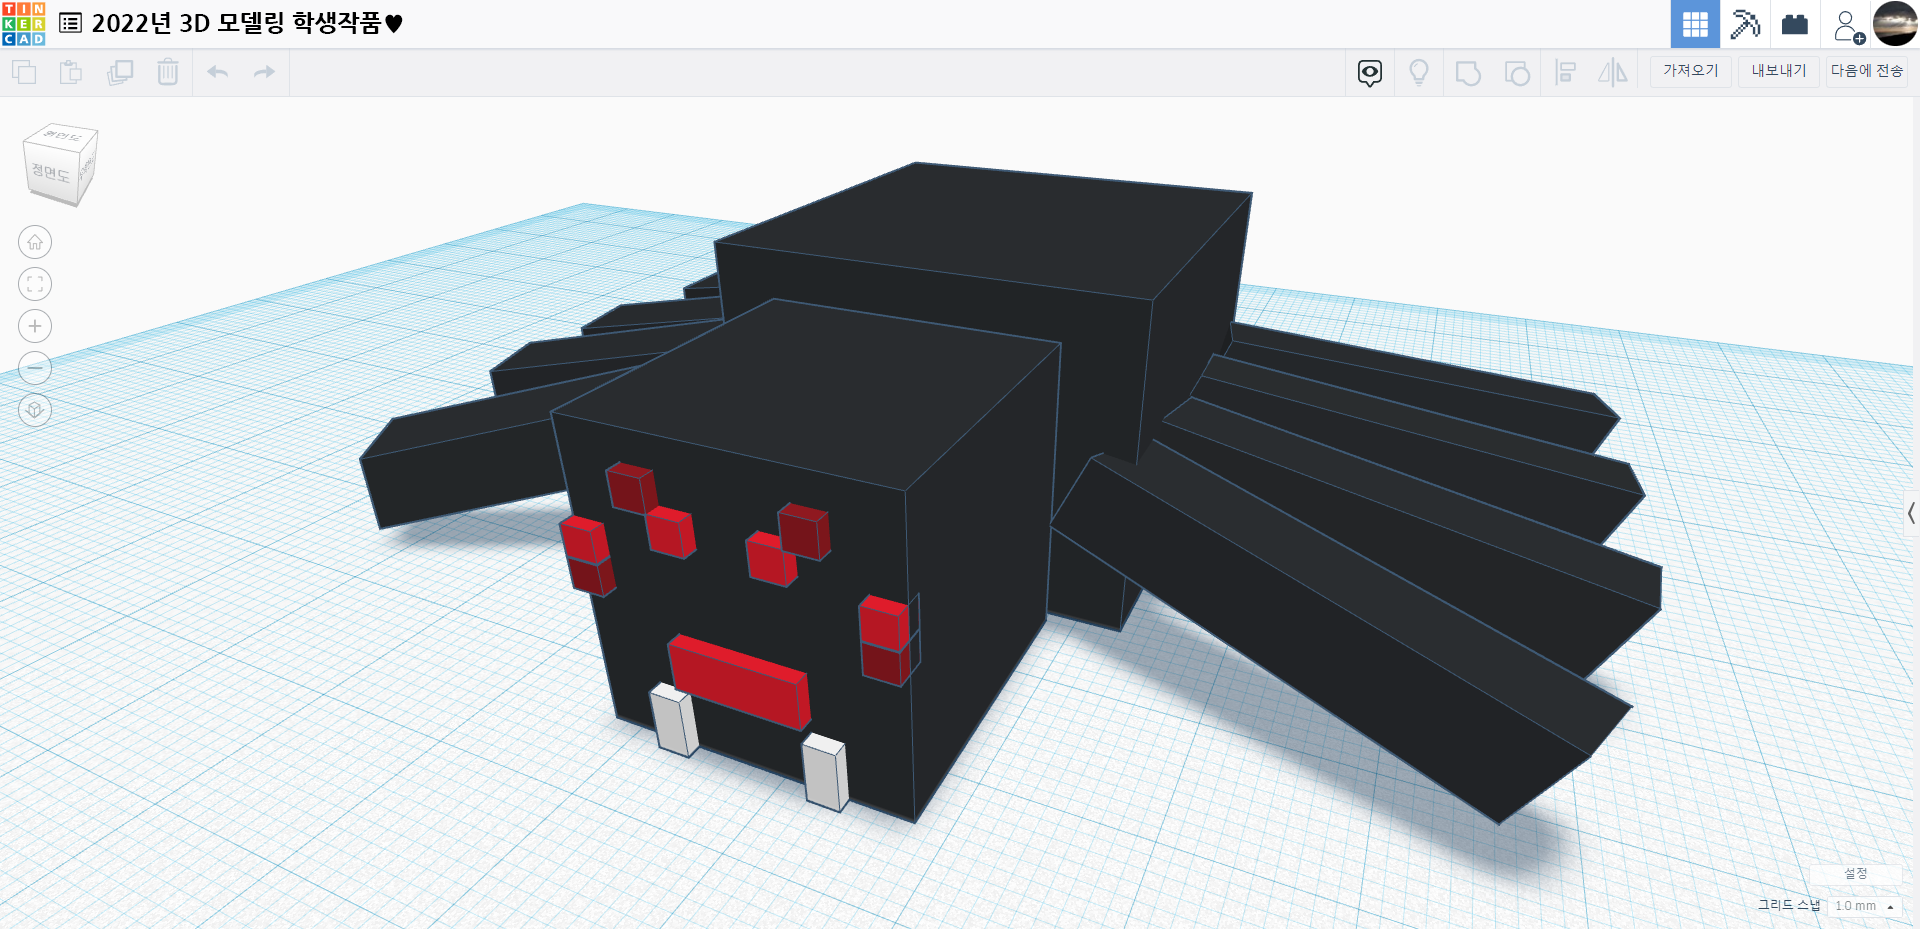
Task: Click the 정면도 face of view cube
Action: pyautogui.click(x=50, y=173)
